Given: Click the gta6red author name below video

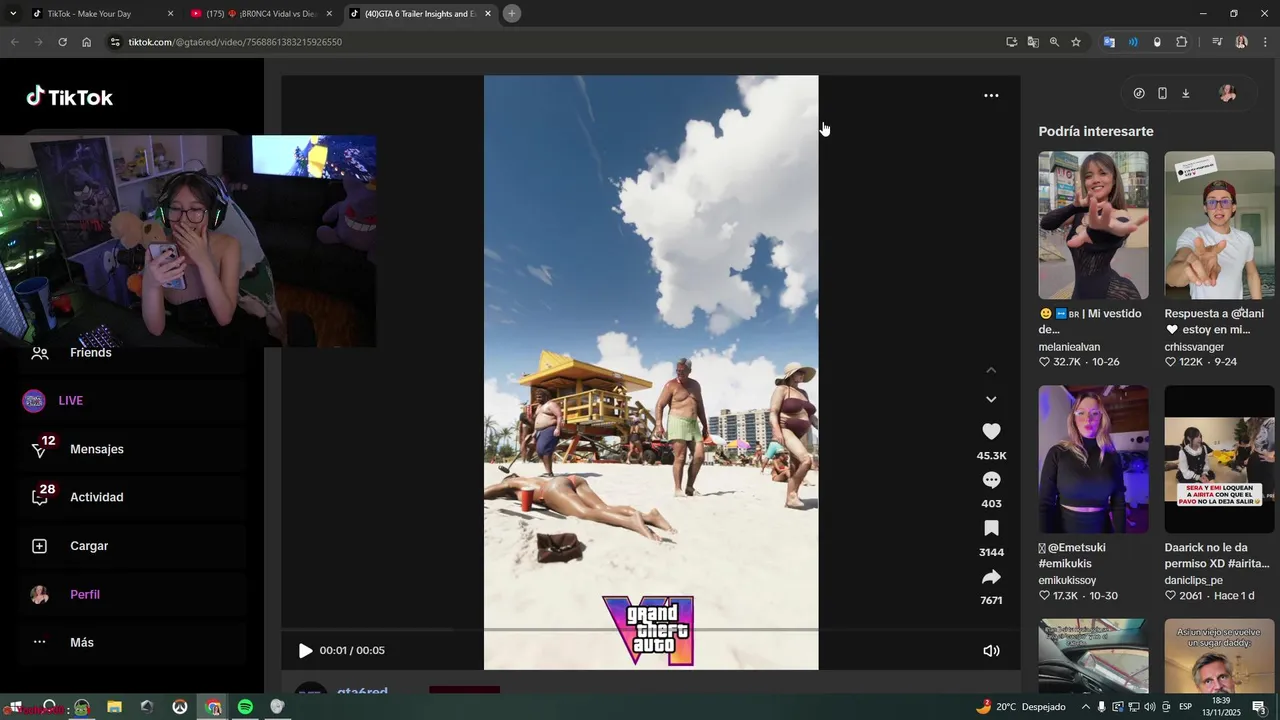Looking at the screenshot, I should 362,691.
